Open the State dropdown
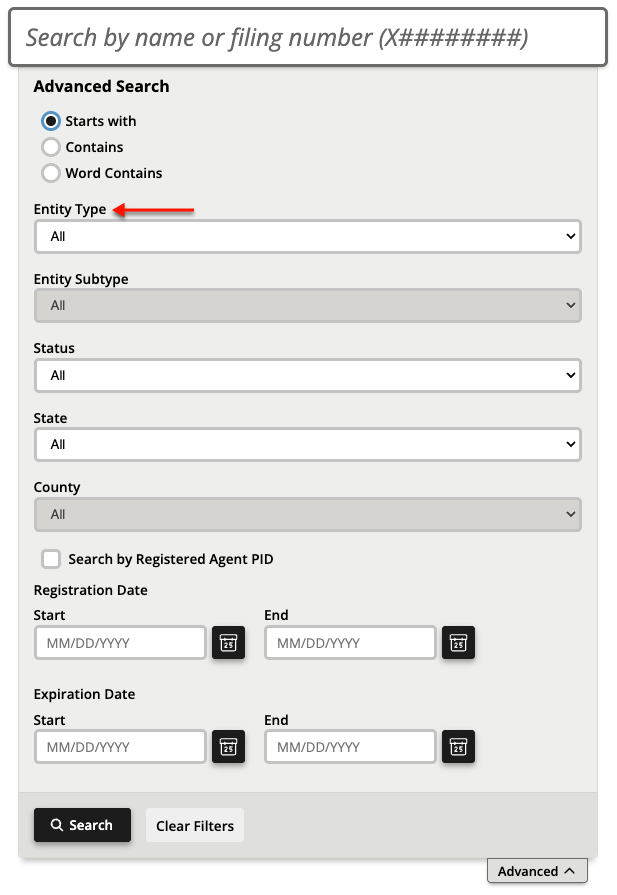The height and width of the screenshot is (895, 617). tap(308, 444)
